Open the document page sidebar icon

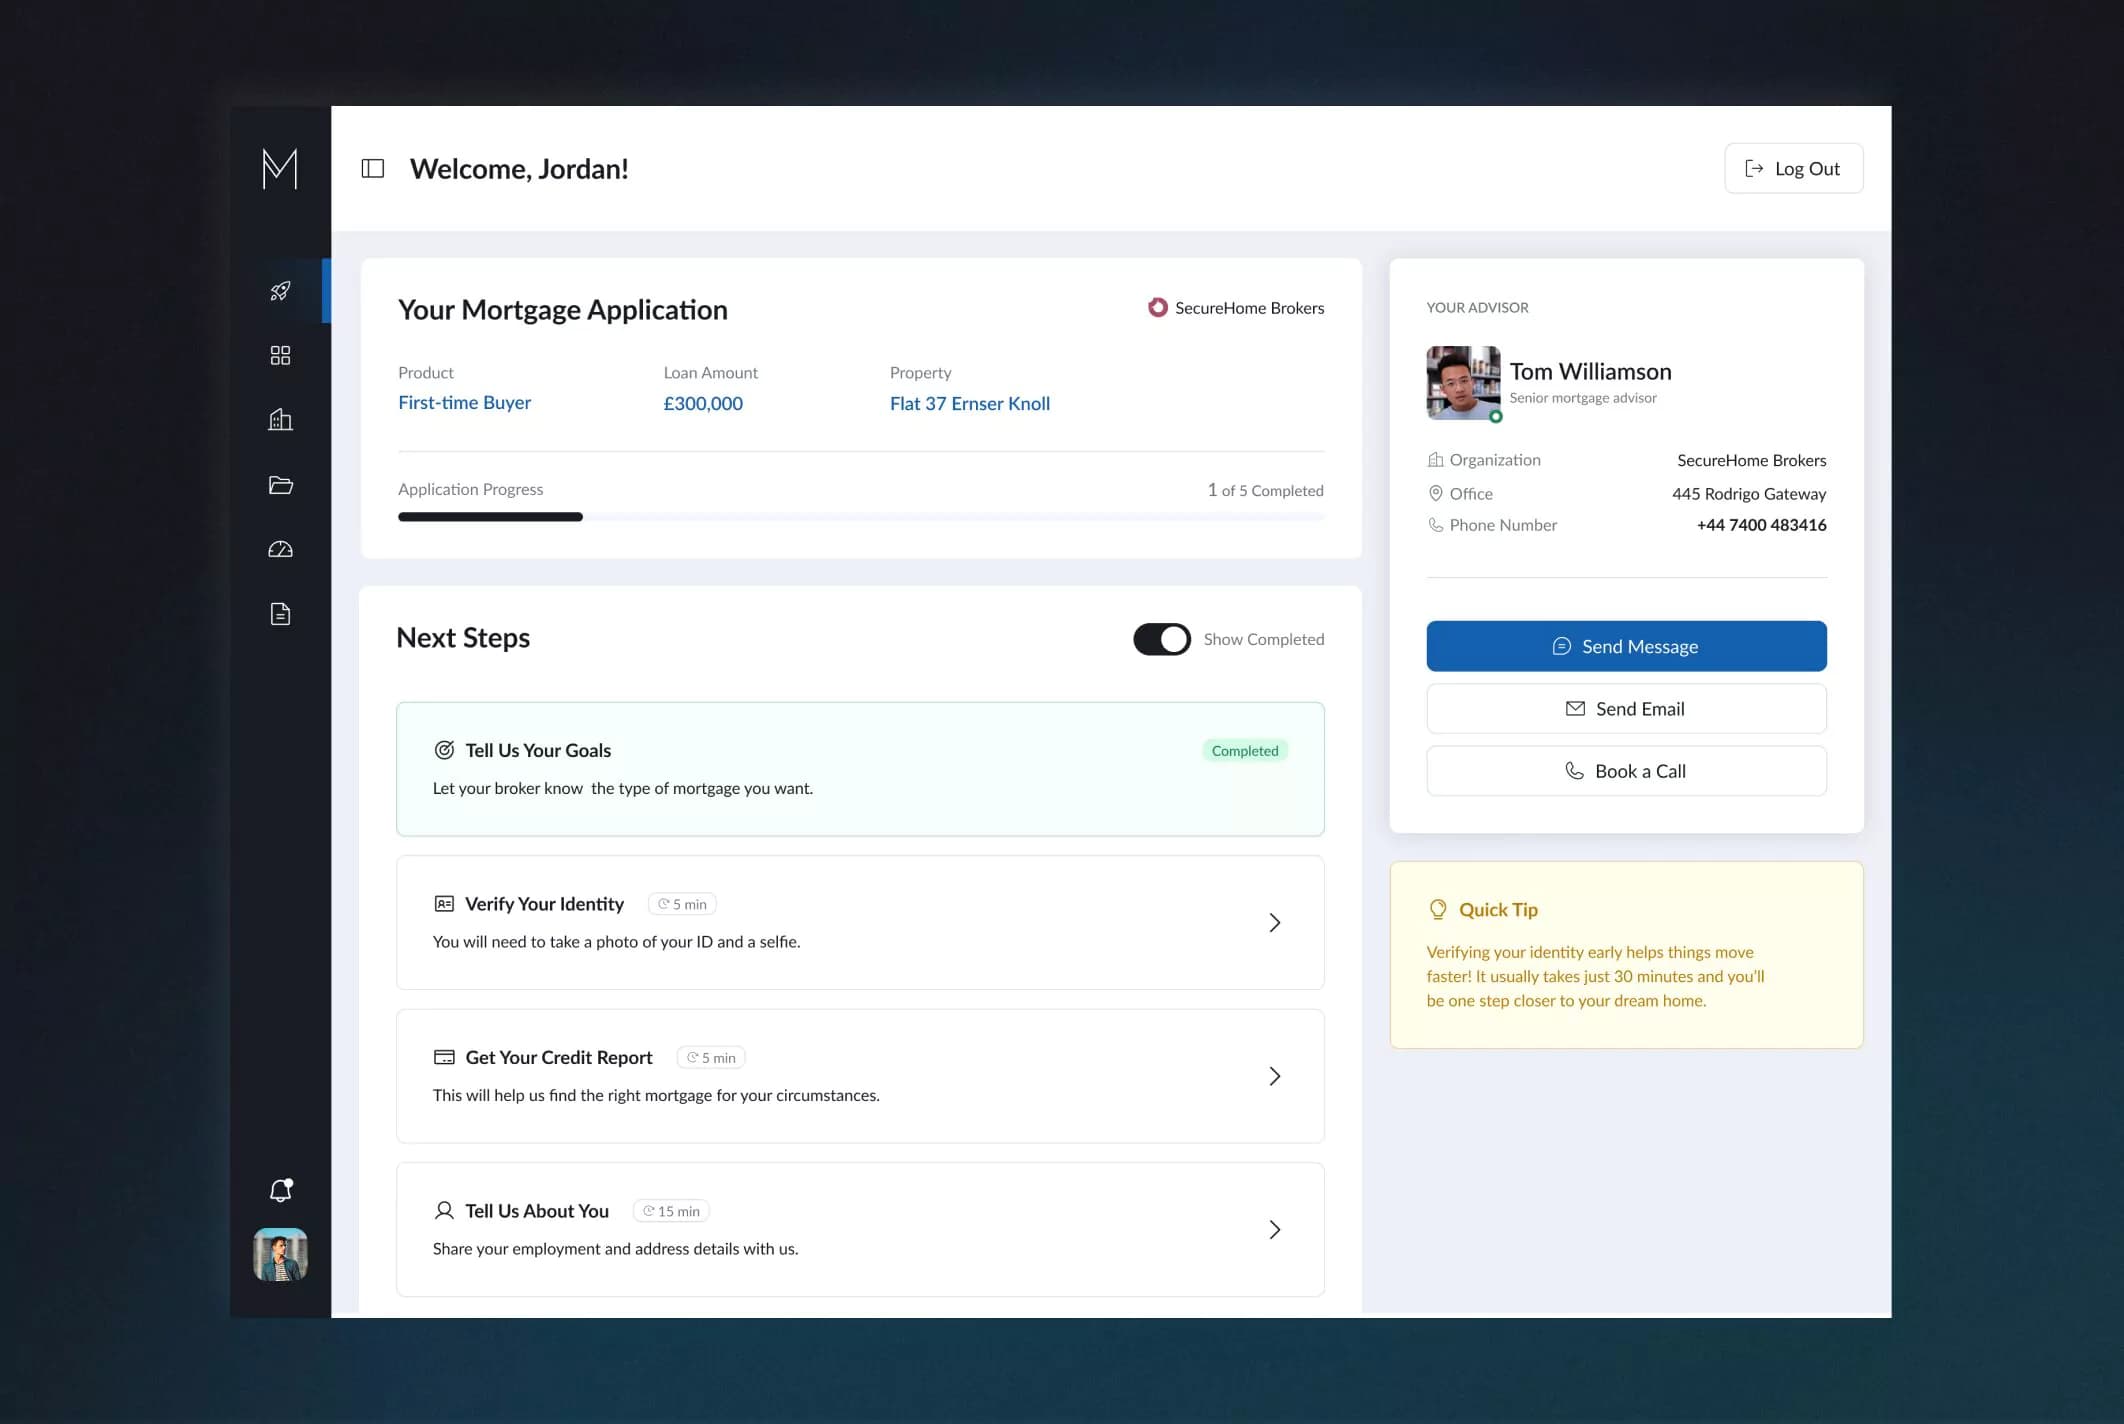(280, 614)
